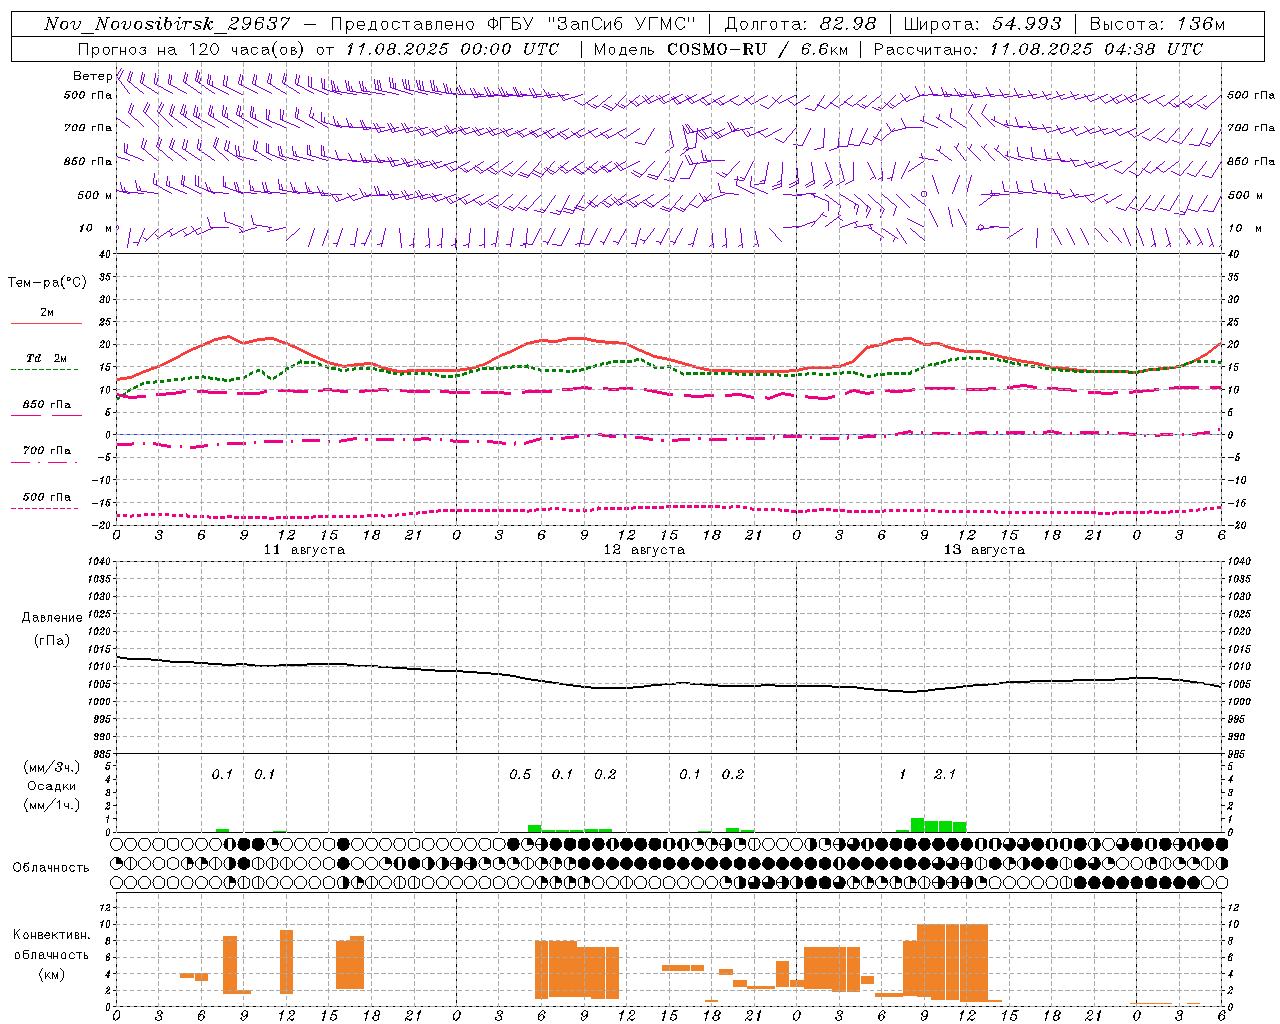Screen dimensions: 1280x1024
Task: Click the 700 гПа temperature legend entry
Action: coord(46,451)
